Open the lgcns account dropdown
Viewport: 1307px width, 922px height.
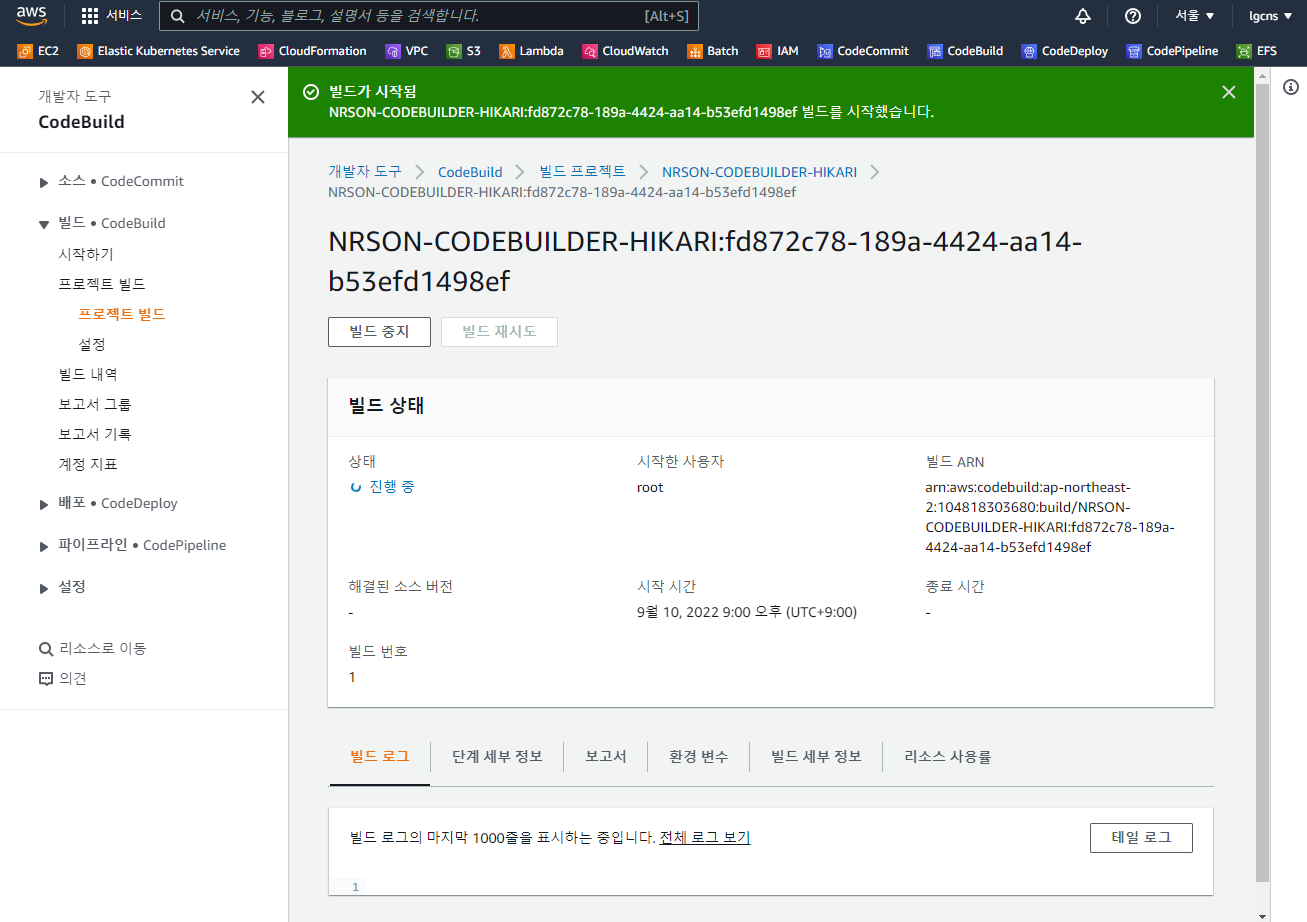1270,16
